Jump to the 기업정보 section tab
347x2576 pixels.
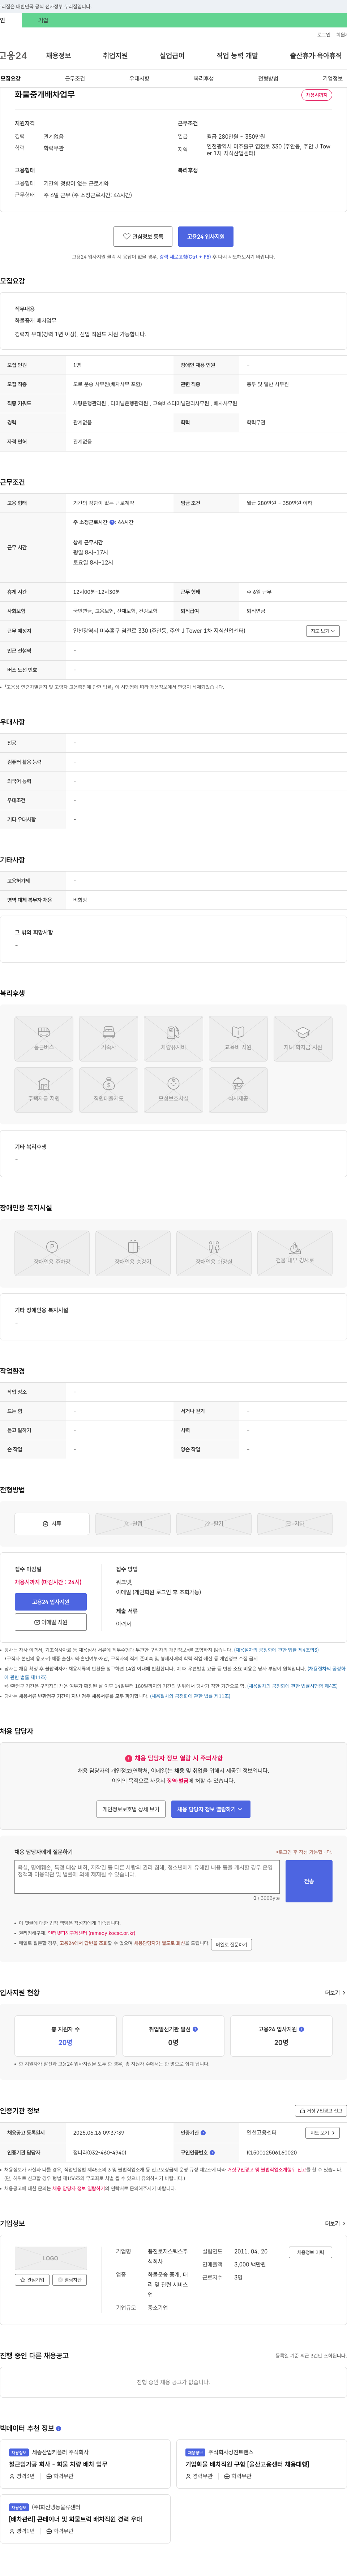[332, 78]
